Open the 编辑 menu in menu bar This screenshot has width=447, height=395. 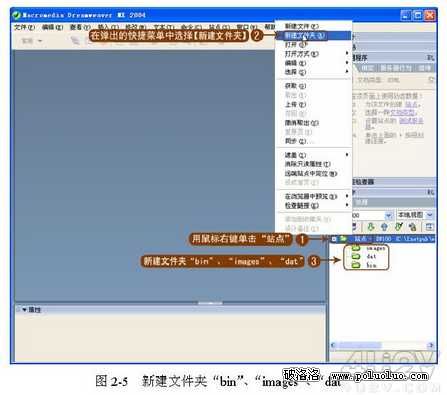coord(52,27)
